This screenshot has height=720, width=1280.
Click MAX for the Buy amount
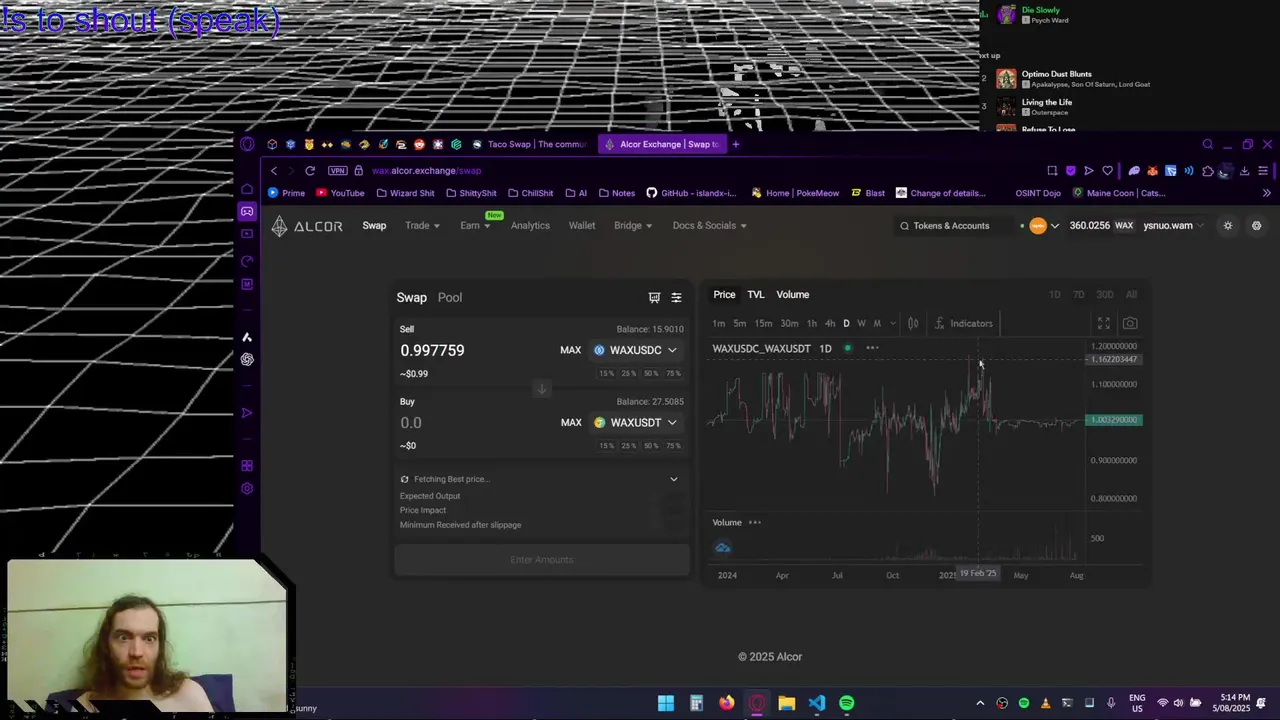[571, 422]
